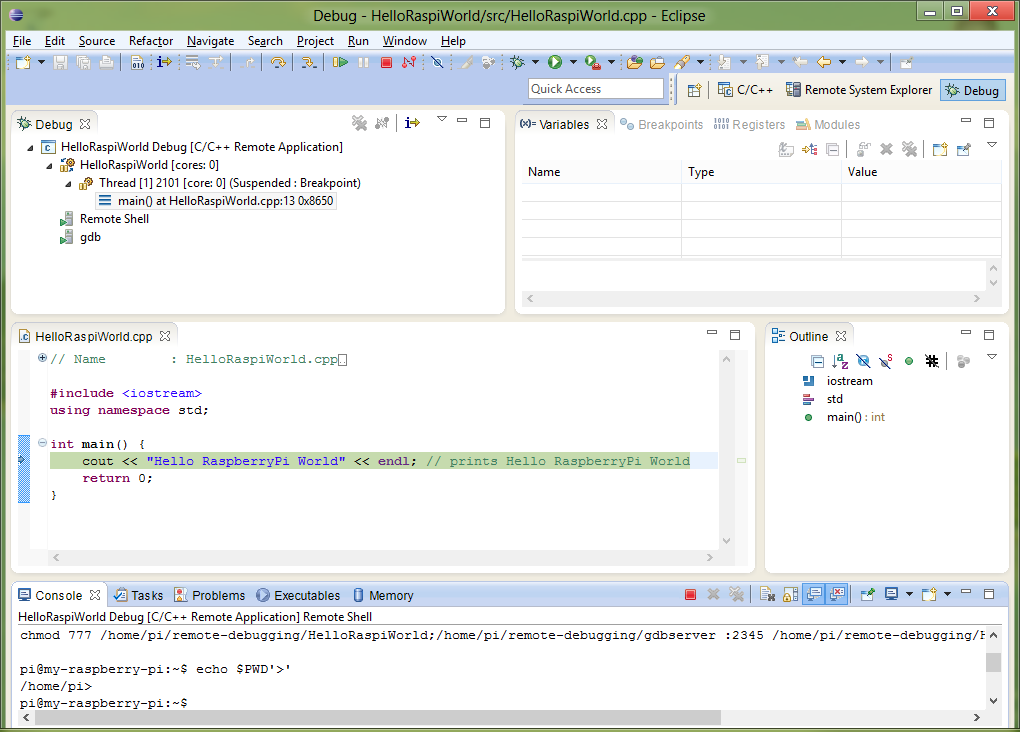Open the External Tools dropdown arrow
The height and width of the screenshot is (732, 1020).
tap(611, 62)
